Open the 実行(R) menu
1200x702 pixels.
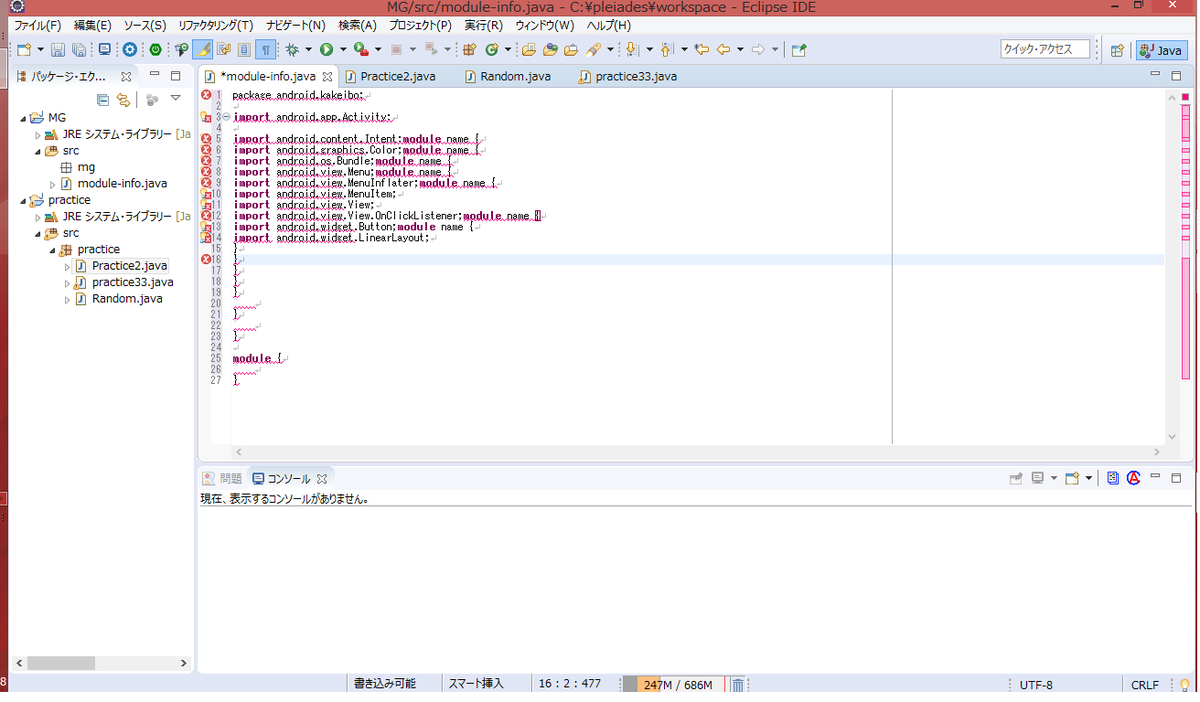483,25
